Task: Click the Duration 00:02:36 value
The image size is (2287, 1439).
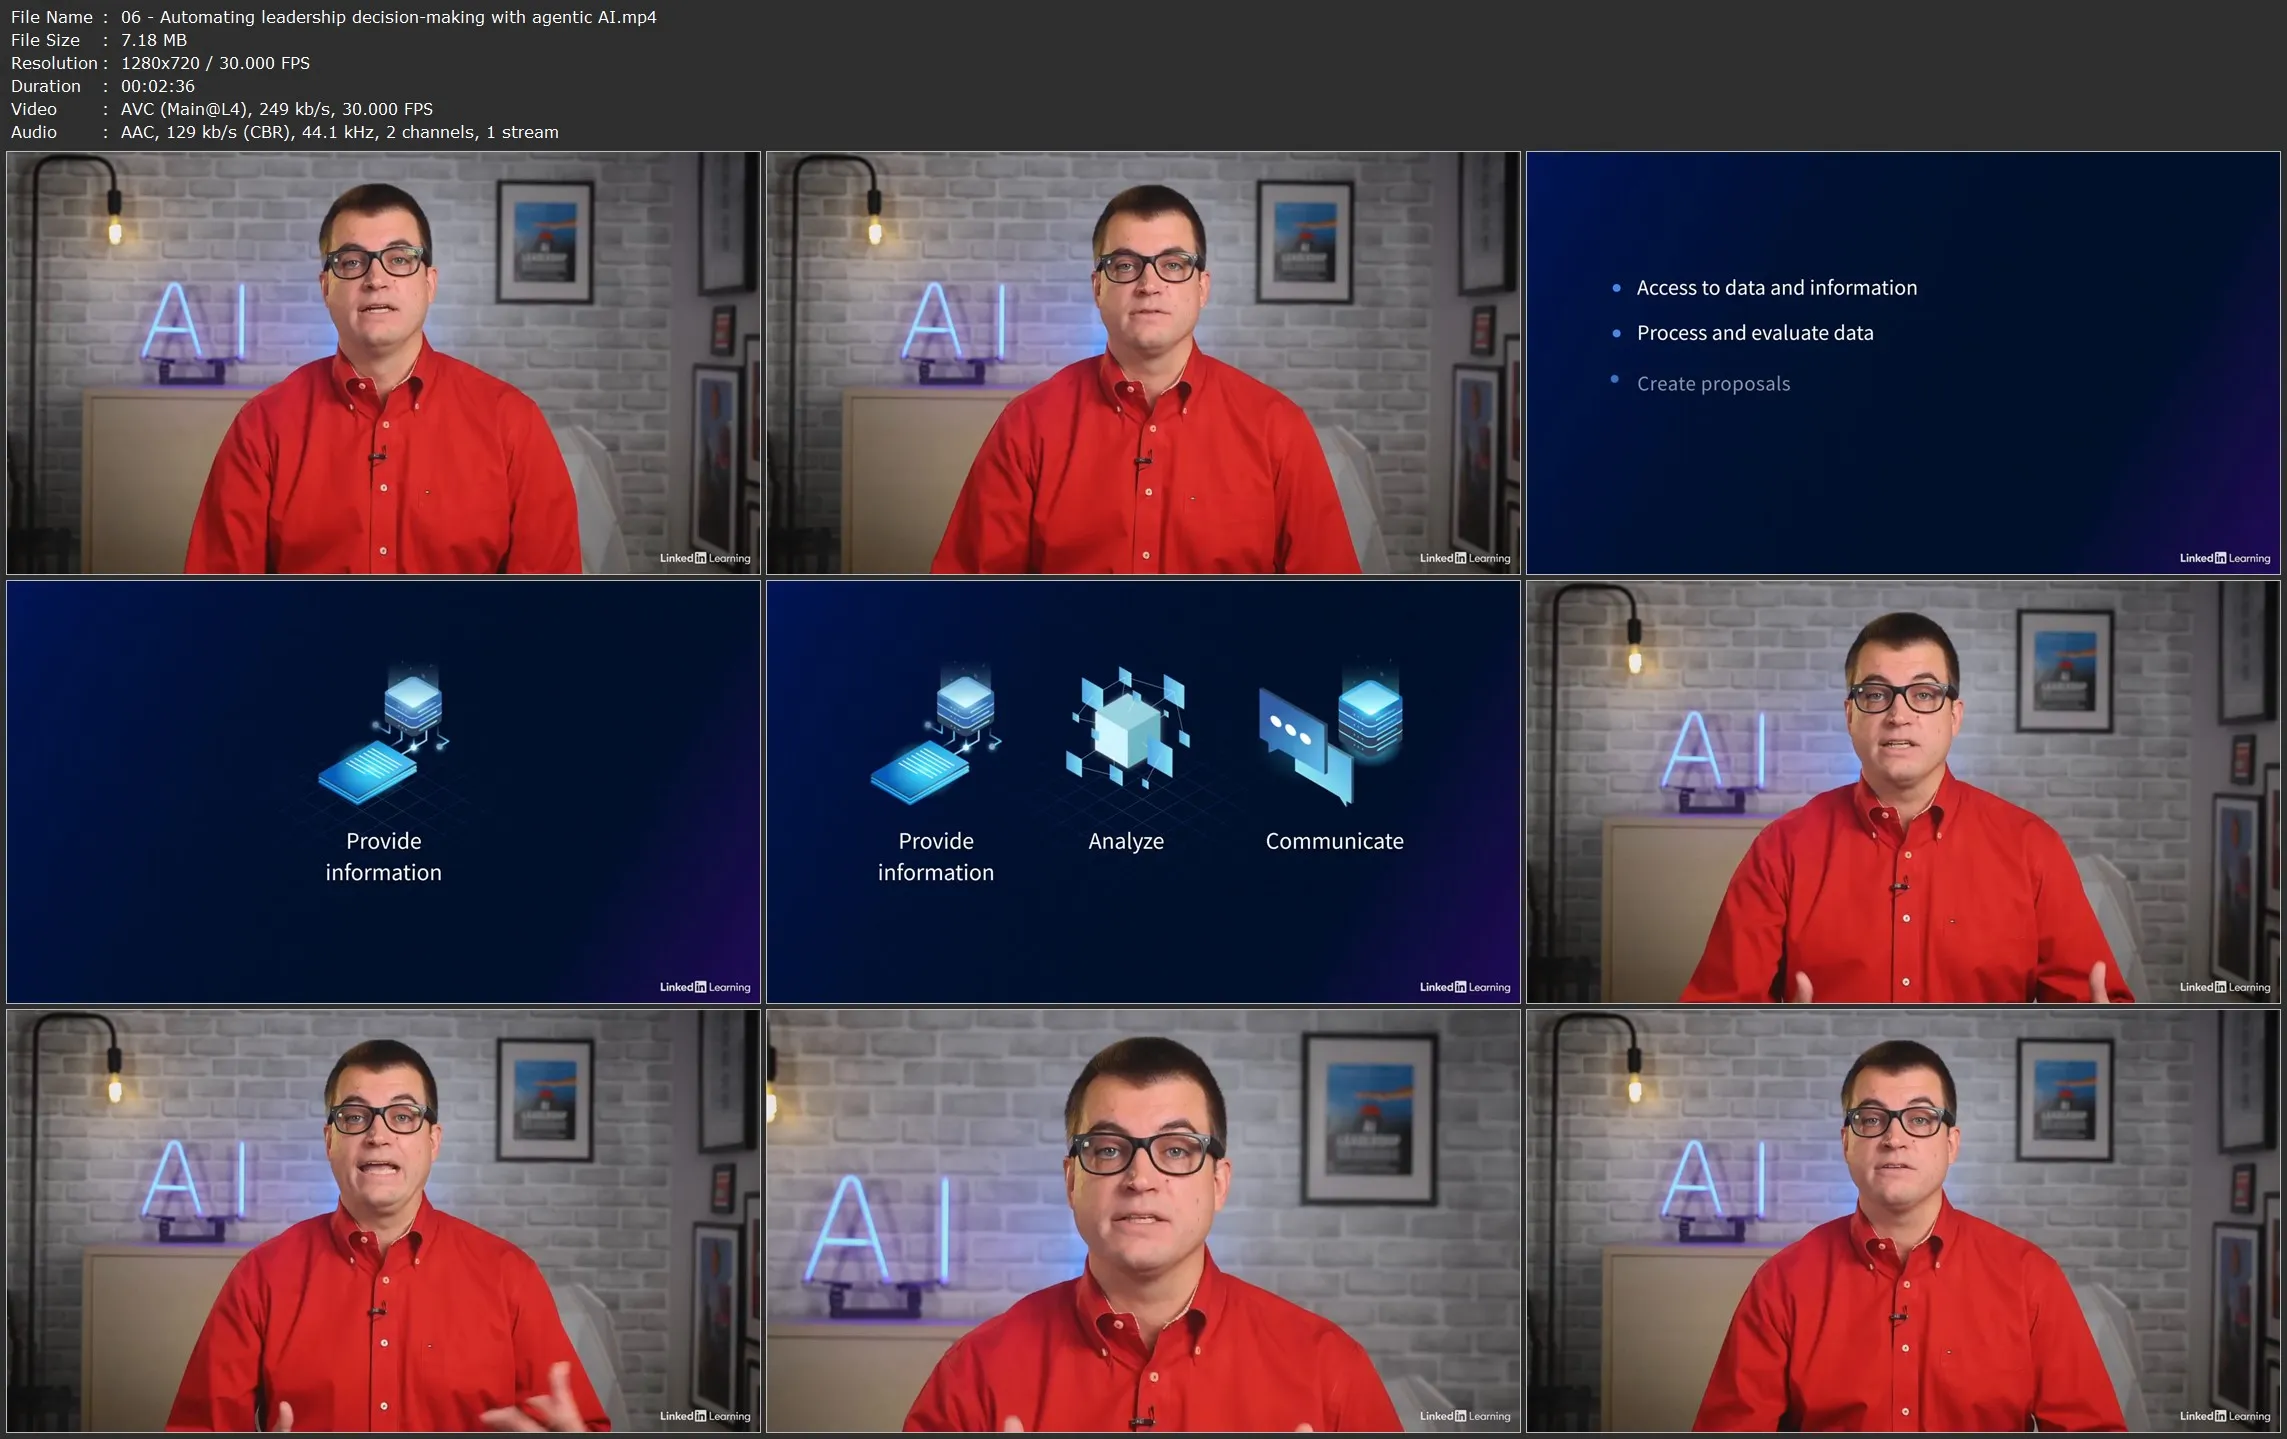Action: (x=158, y=86)
